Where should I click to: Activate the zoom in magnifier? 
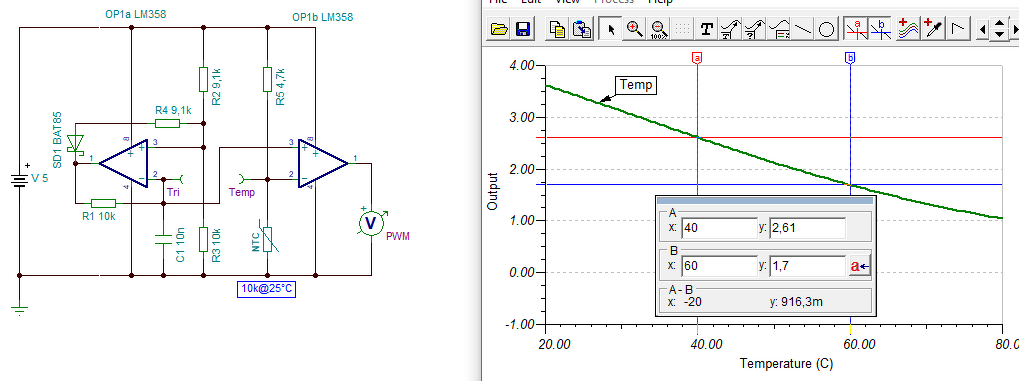click(634, 29)
